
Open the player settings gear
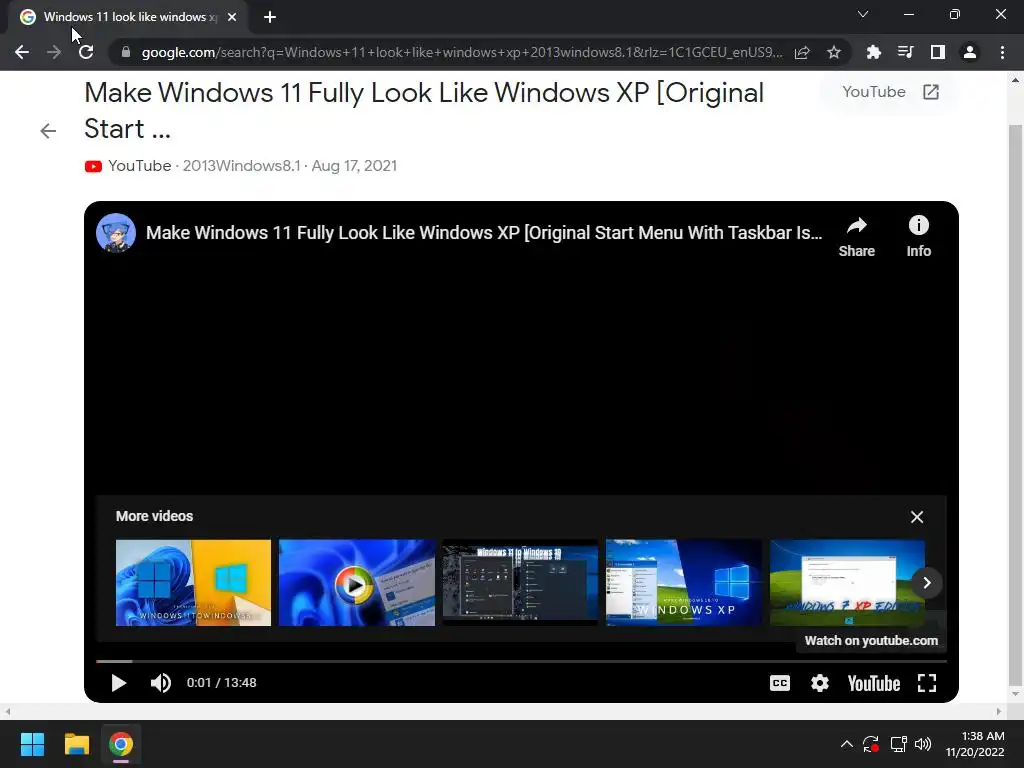[820, 683]
